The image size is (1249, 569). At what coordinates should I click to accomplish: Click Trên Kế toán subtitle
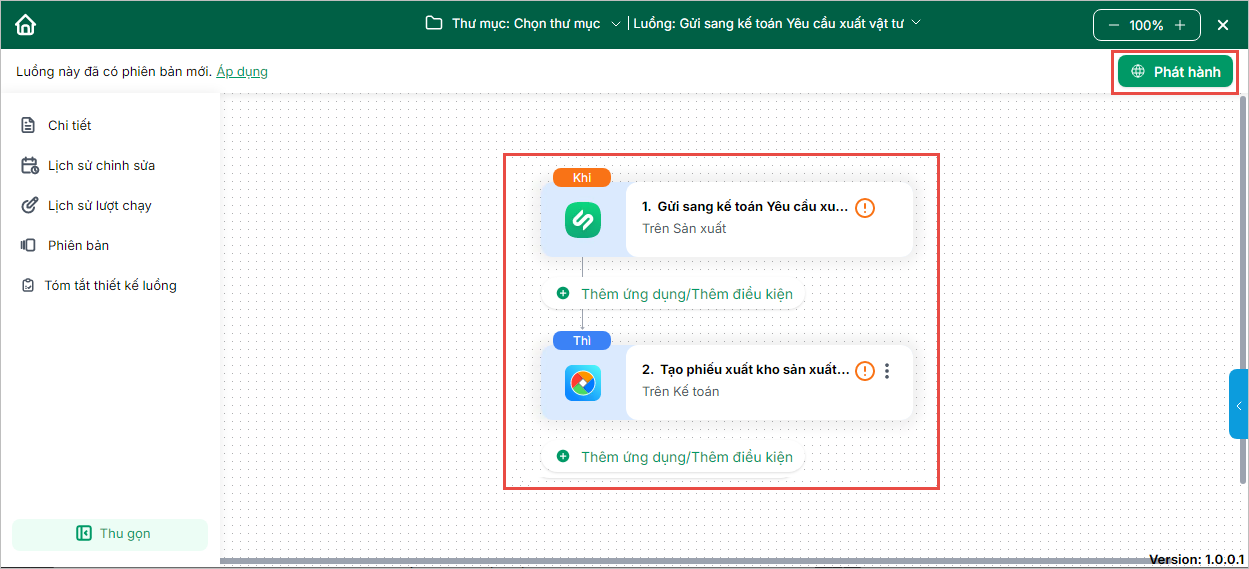pos(680,391)
